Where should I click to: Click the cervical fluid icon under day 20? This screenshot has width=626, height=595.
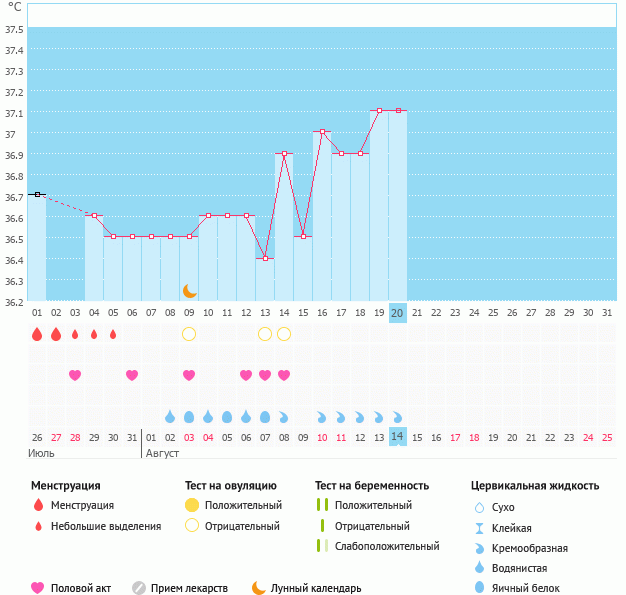(397, 416)
